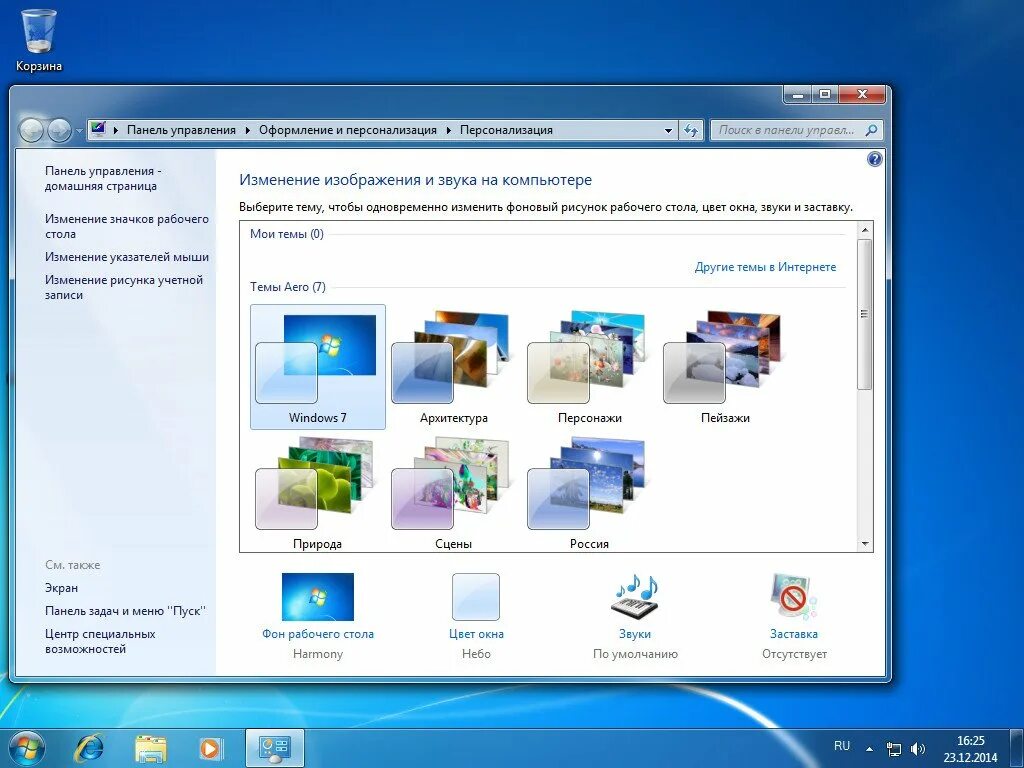
Task: Click the refresh button beside address bar
Action: [691, 130]
